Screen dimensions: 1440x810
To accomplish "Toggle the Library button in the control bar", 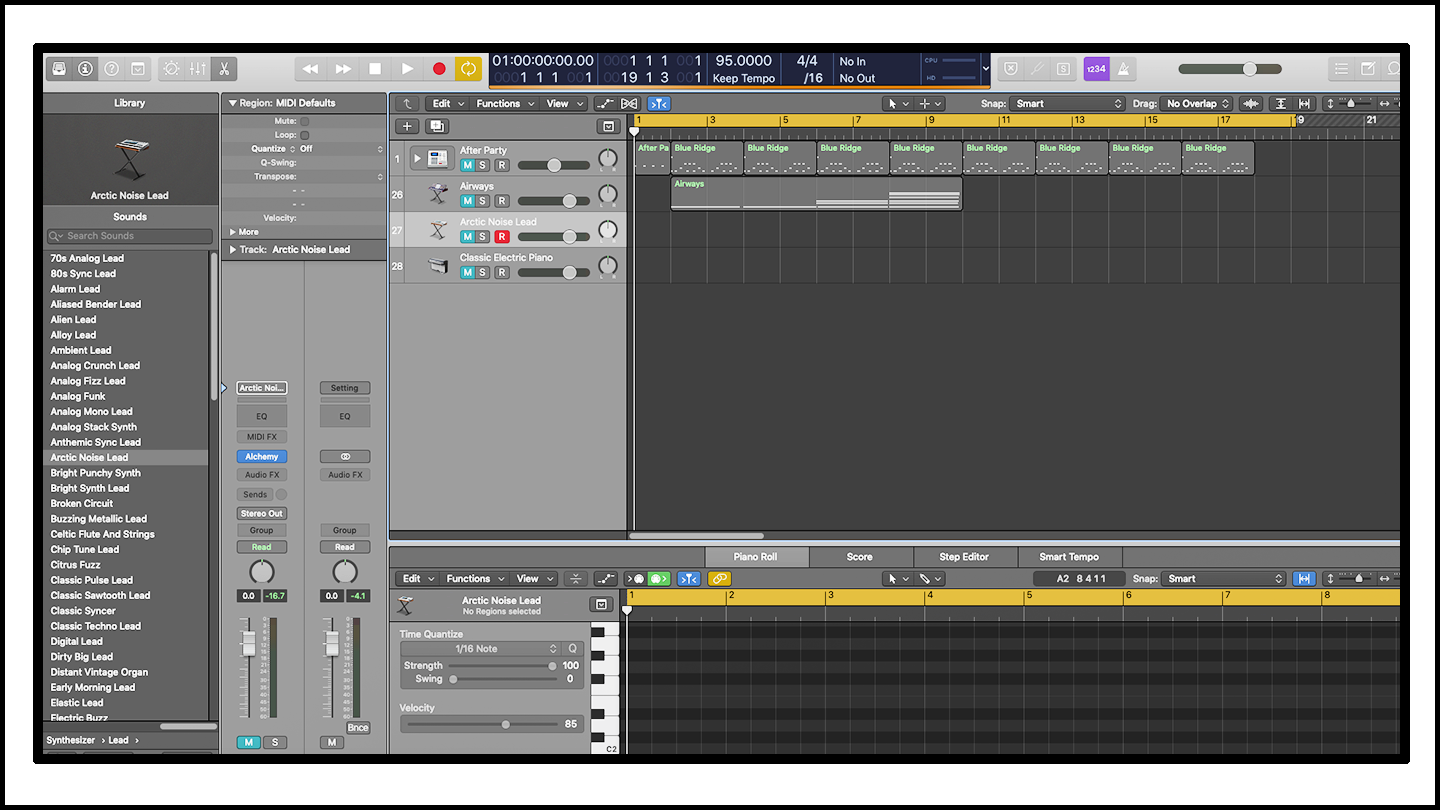I will tap(59, 69).
